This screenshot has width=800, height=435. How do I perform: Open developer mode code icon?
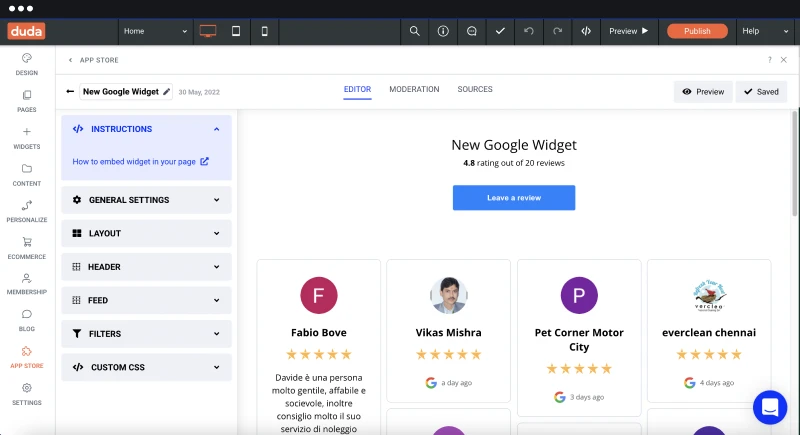click(586, 31)
